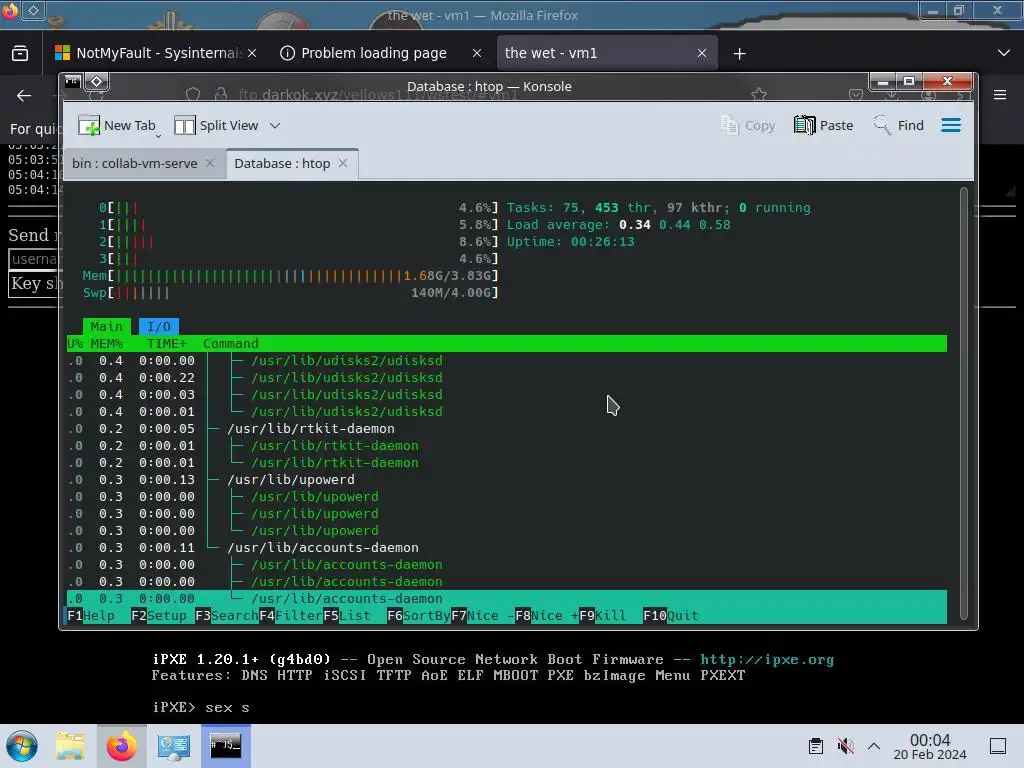
Task: Open the Firefox application menu
Action: click(x=1000, y=95)
